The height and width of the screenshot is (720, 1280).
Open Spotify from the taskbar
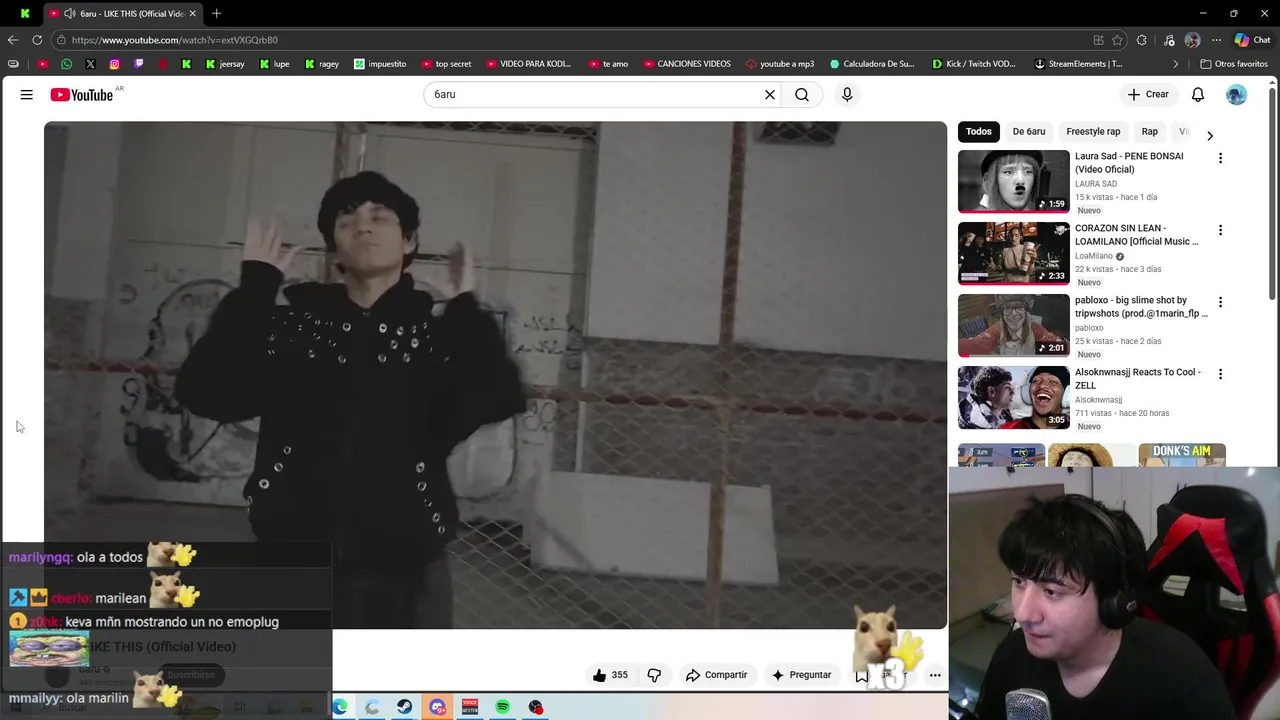tap(503, 707)
